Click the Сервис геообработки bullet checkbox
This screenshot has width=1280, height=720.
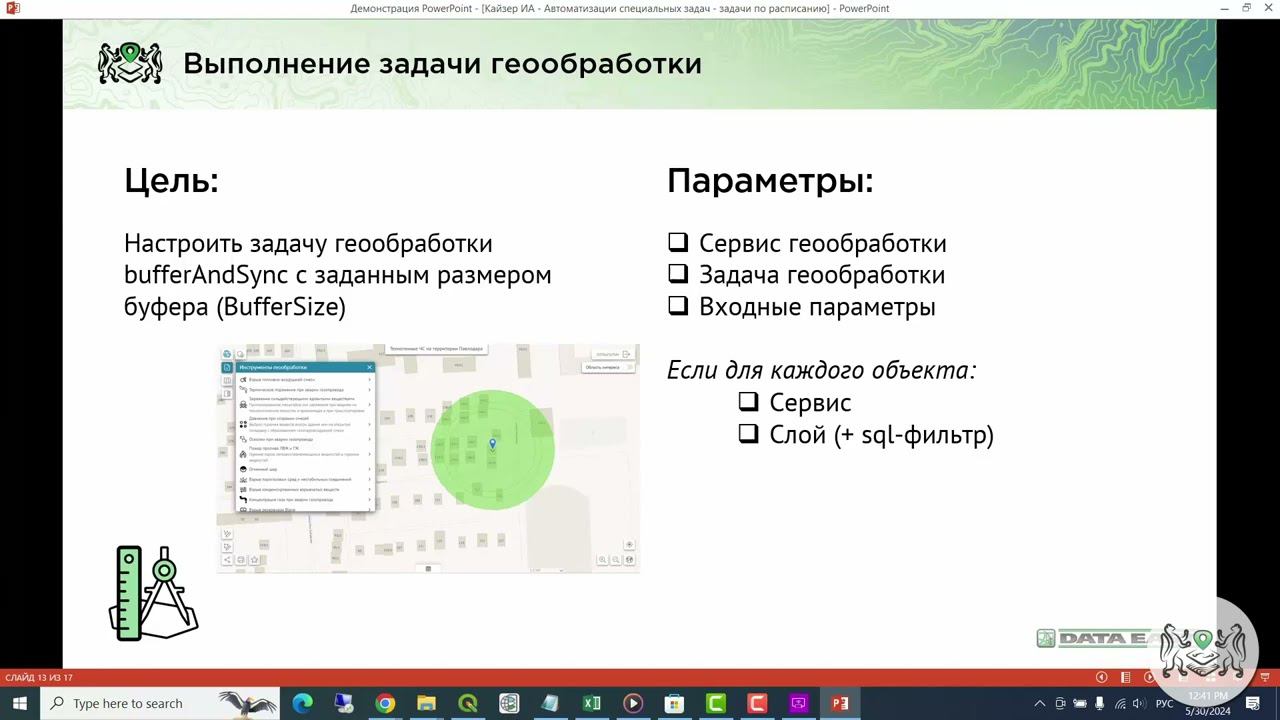[678, 242]
